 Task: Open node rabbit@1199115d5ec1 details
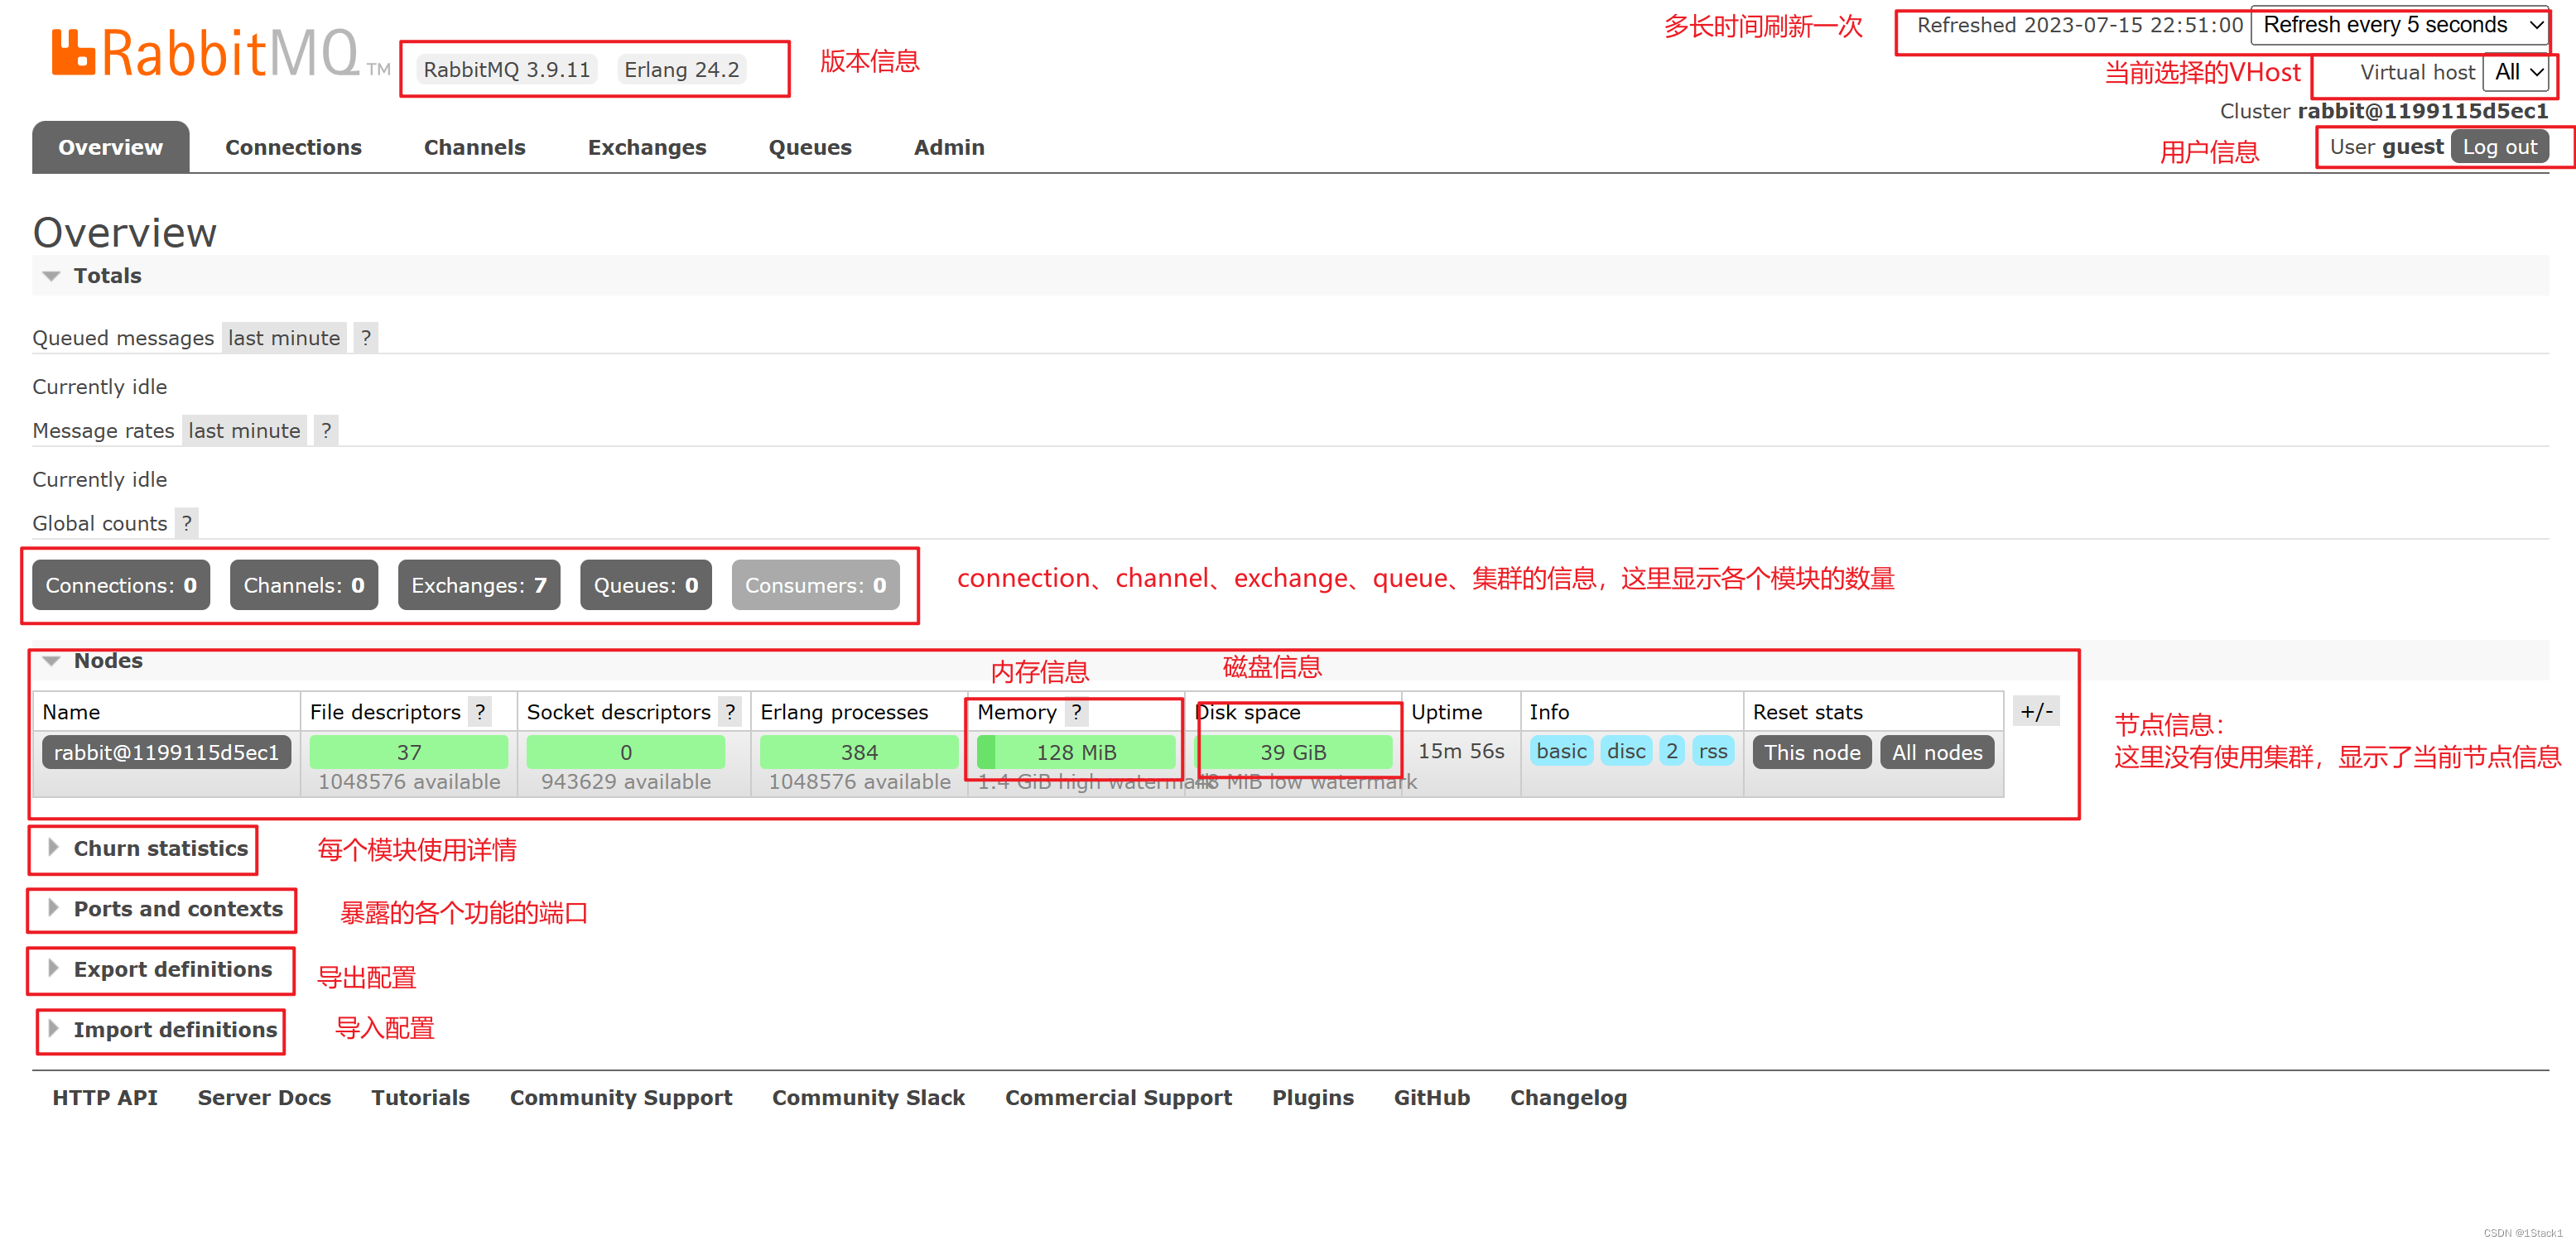tap(166, 753)
